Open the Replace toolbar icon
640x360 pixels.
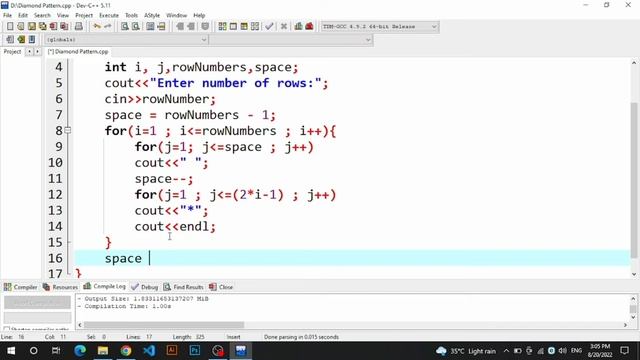click(x=136, y=27)
